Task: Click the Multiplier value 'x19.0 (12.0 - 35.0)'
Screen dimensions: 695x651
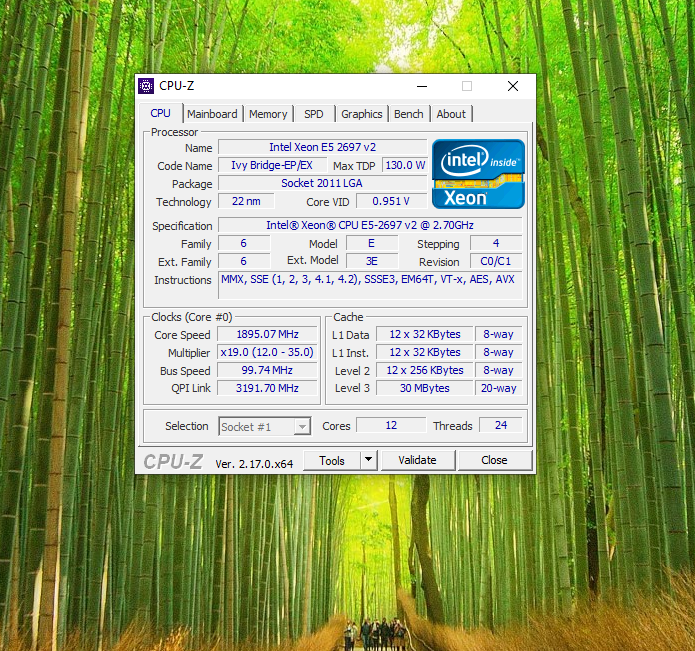Action: (267, 352)
